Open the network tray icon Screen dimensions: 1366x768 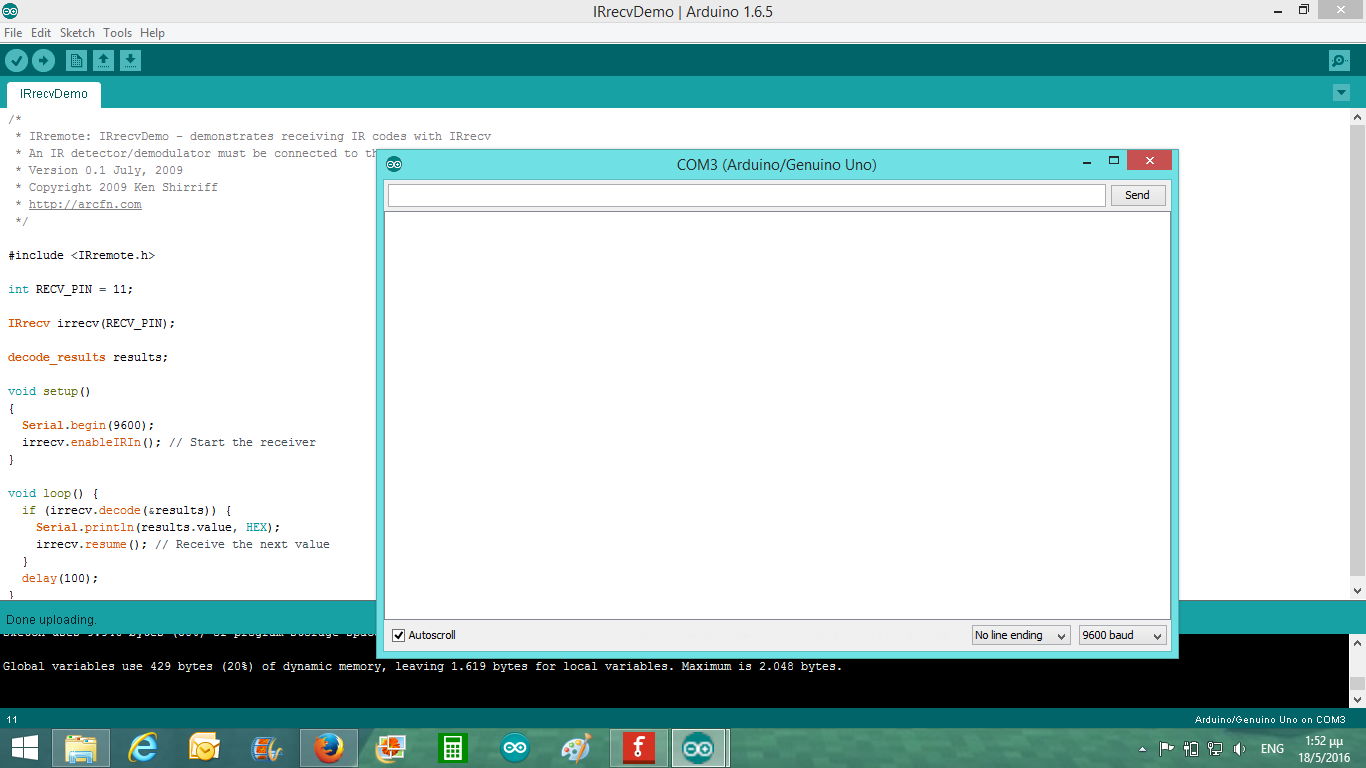1215,748
